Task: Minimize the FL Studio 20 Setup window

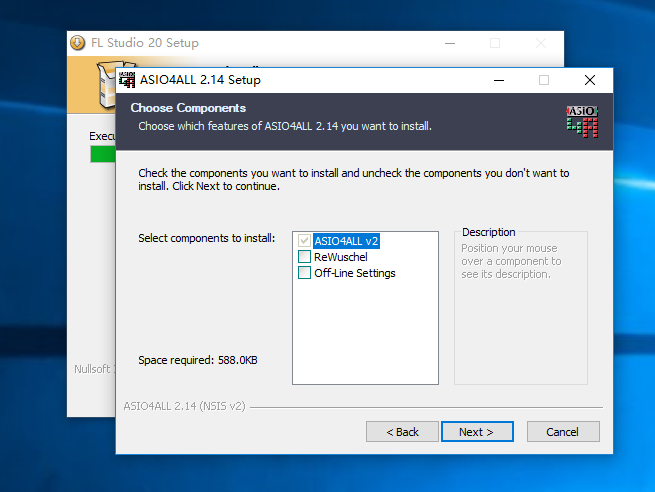Action: pyautogui.click(x=450, y=43)
